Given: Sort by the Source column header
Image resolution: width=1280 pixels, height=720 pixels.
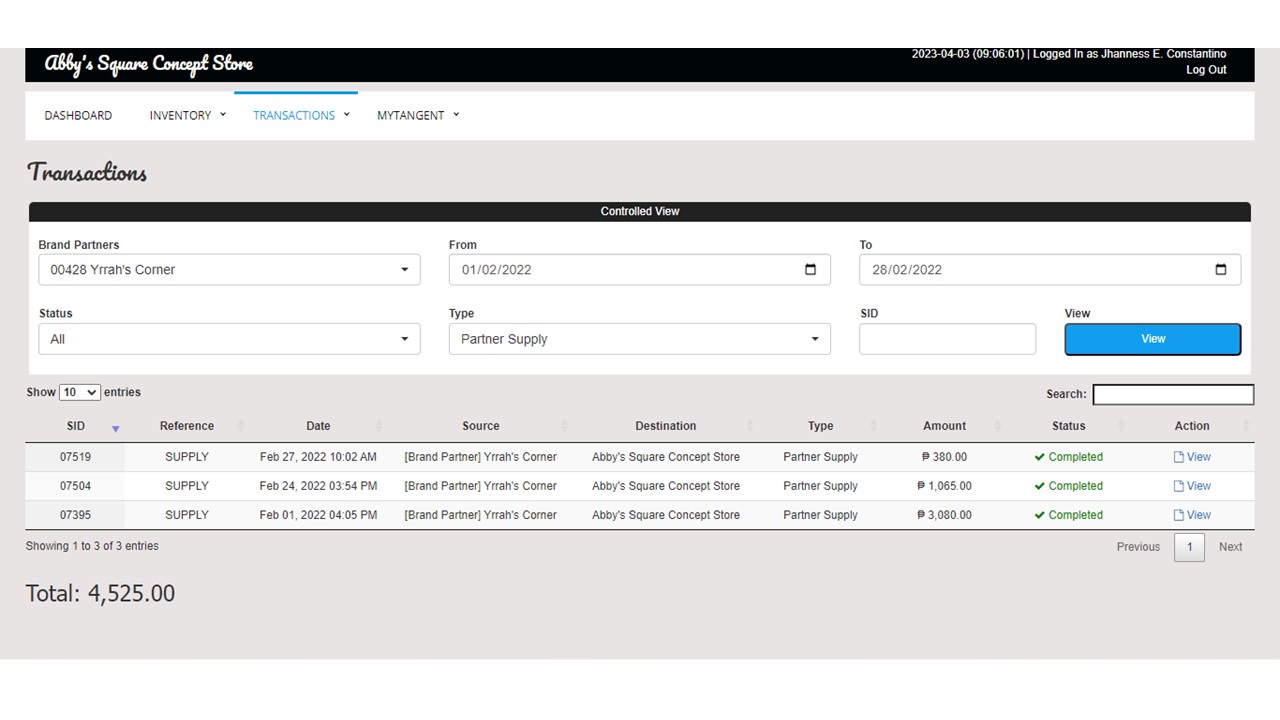Looking at the screenshot, I should [481, 426].
